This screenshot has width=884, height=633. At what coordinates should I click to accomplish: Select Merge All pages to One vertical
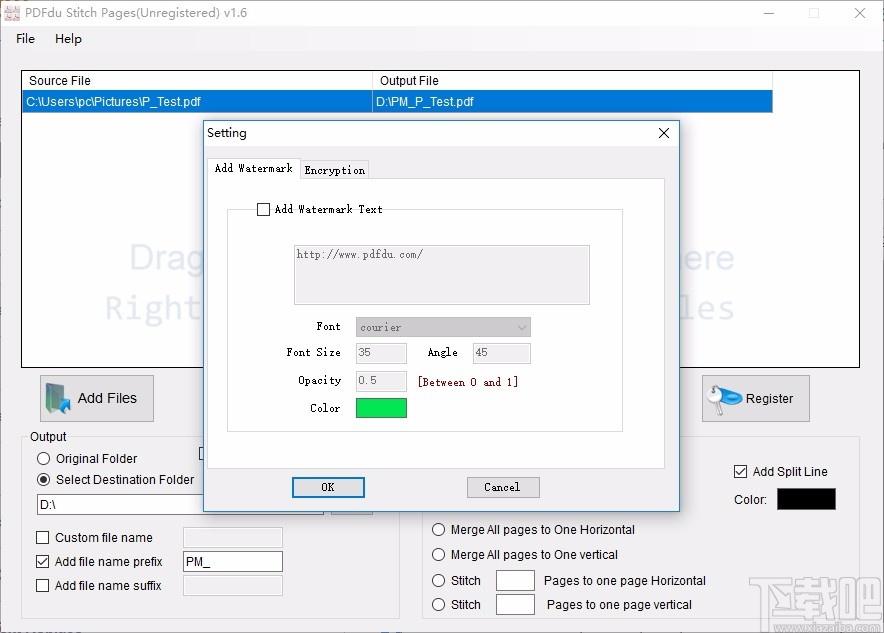439,555
